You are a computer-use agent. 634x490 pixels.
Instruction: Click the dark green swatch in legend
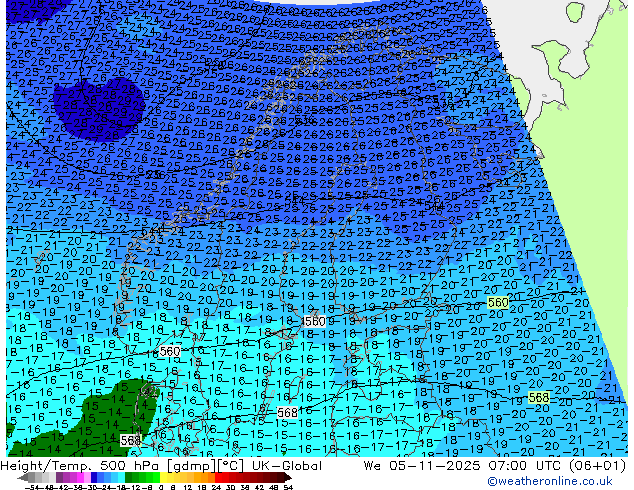[129, 477]
